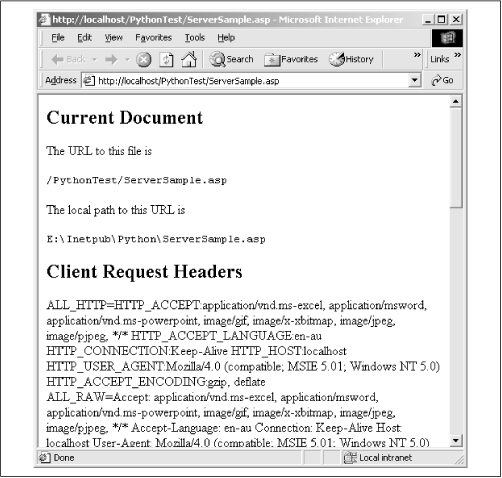This screenshot has height=478, width=502.
Task: Expand the Links bar chevron
Action: click(x=458, y=55)
